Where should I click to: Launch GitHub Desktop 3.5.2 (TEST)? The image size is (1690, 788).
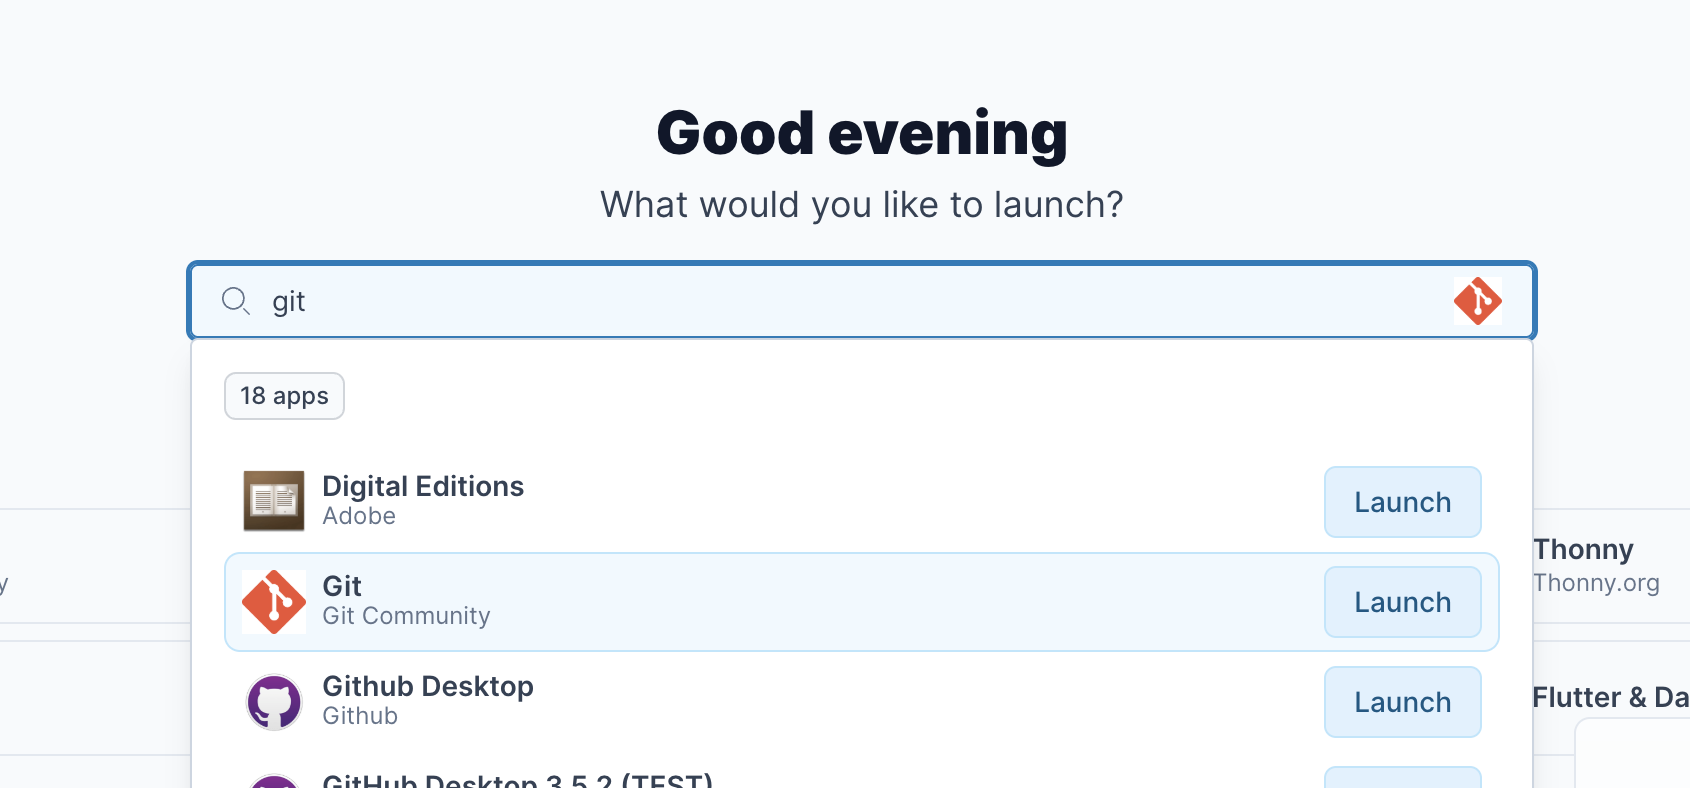point(1402,778)
